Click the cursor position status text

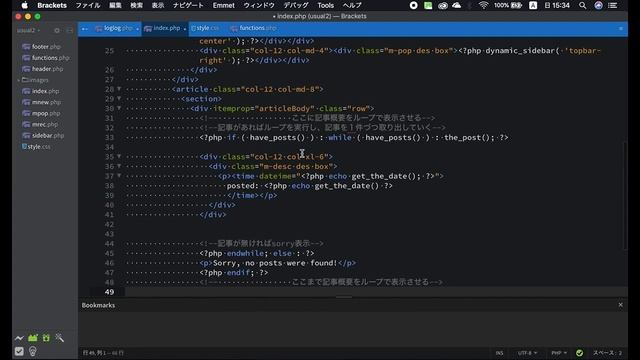103,353
